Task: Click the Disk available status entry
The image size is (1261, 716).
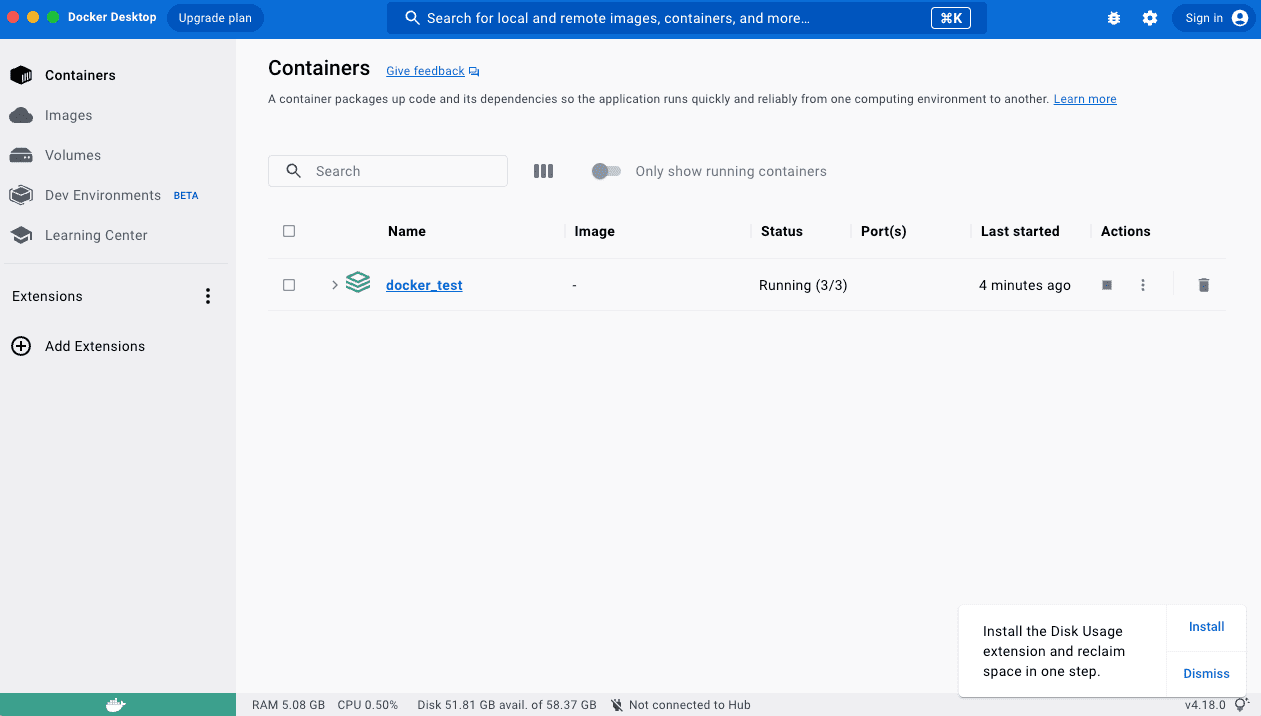Action: (507, 705)
